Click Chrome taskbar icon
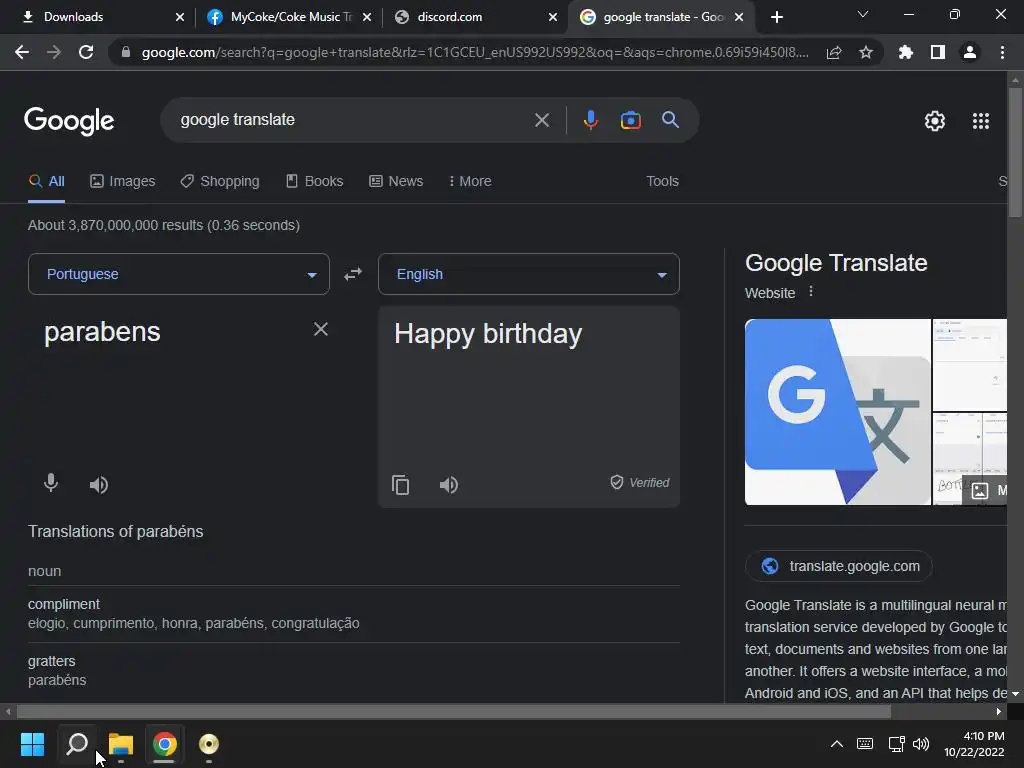 coord(165,744)
